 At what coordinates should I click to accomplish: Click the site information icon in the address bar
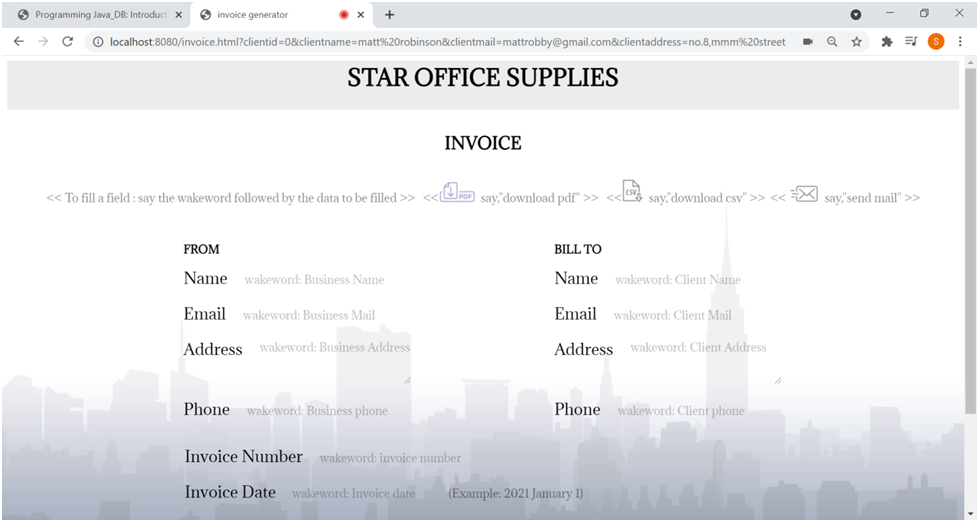click(98, 42)
